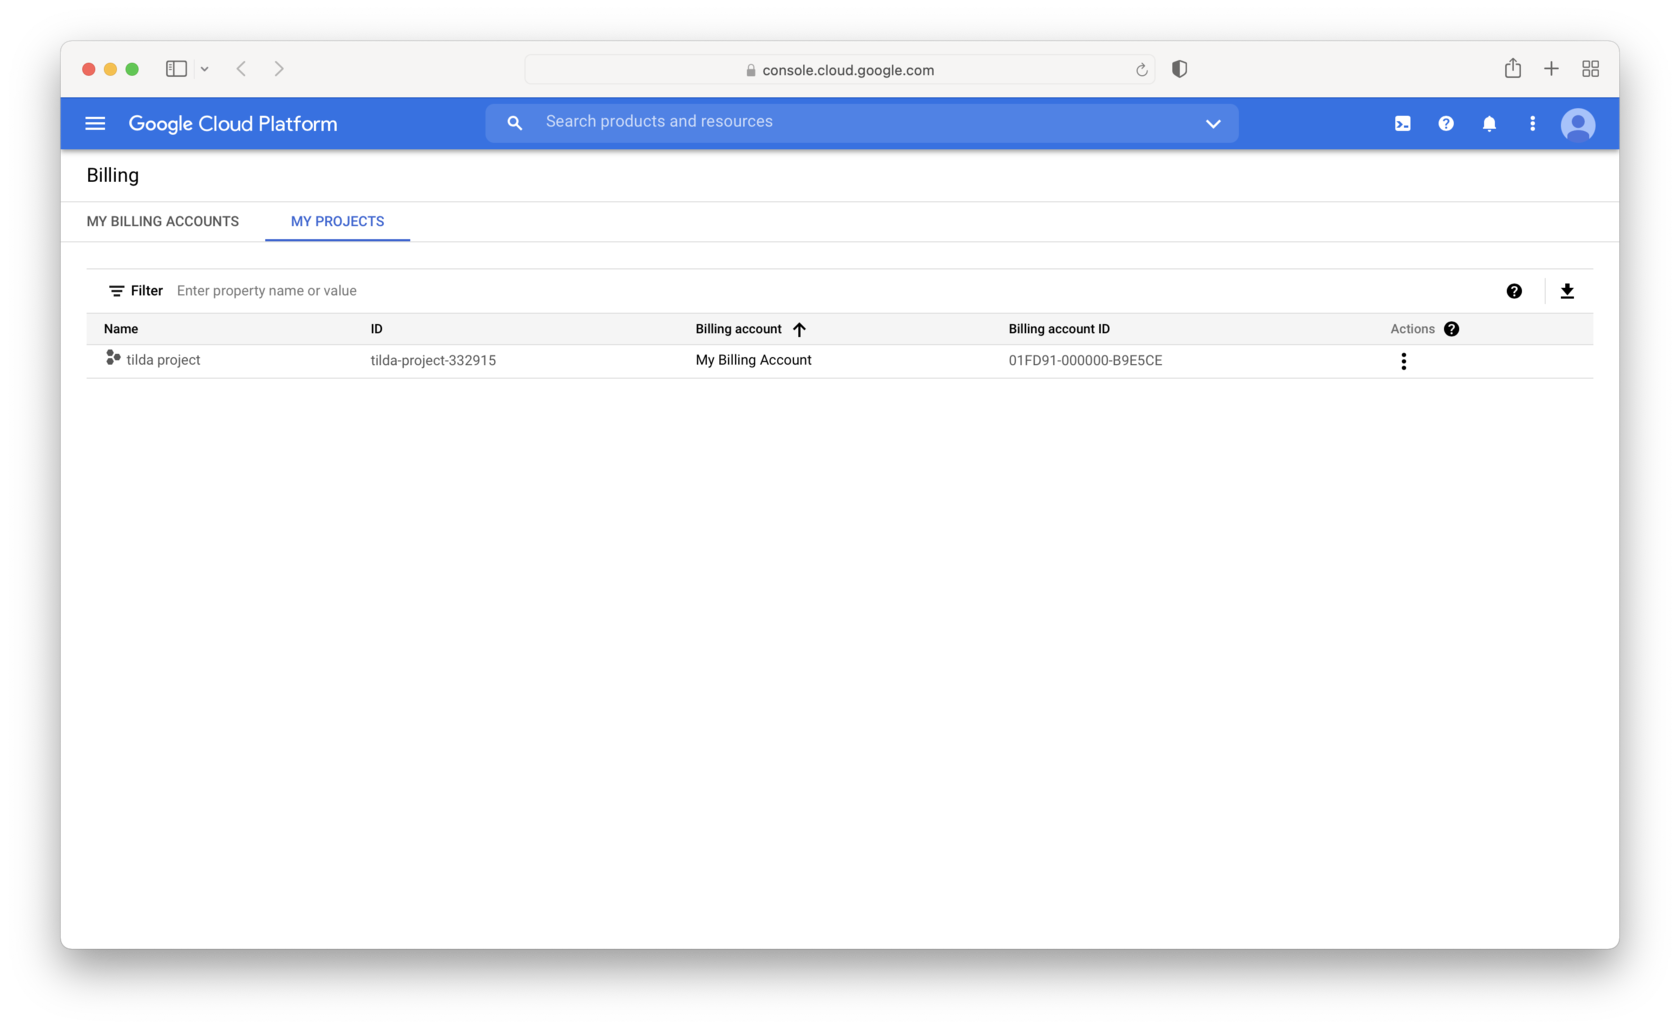1680x1029 pixels.
Task: Minimize the Safari window
Action: point(111,69)
